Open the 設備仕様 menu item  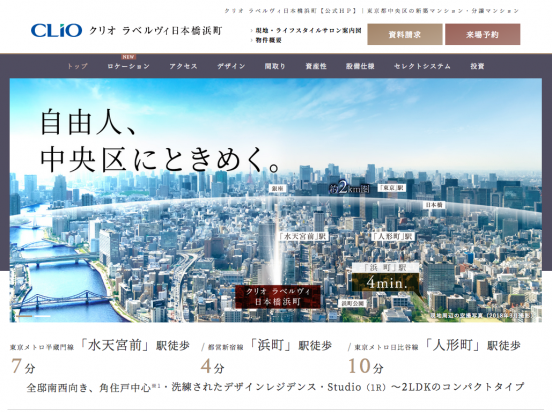pyautogui.click(x=360, y=66)
